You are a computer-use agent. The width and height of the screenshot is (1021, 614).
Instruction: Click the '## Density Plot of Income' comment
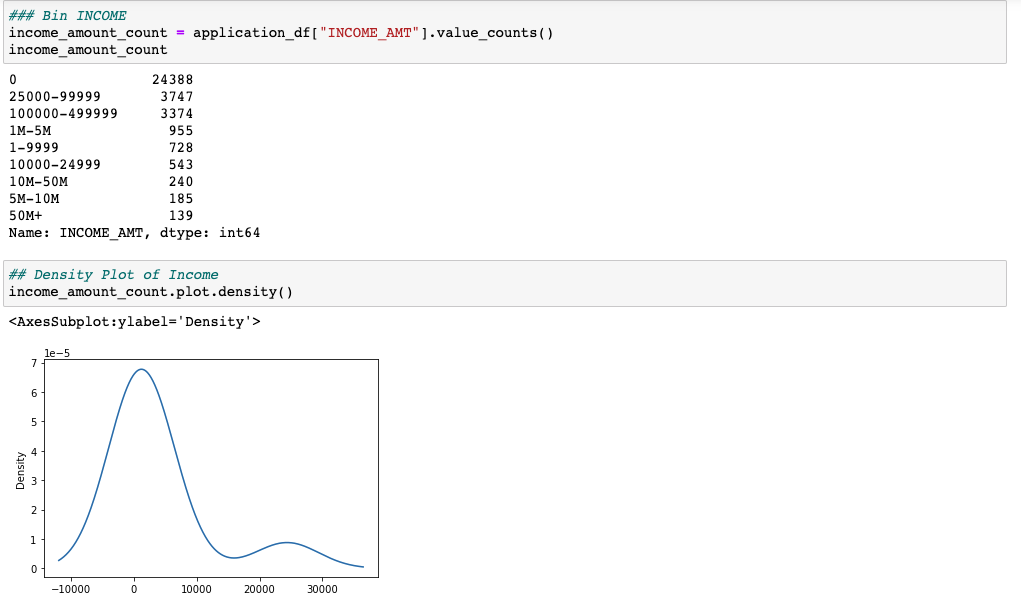pos(113,275)
